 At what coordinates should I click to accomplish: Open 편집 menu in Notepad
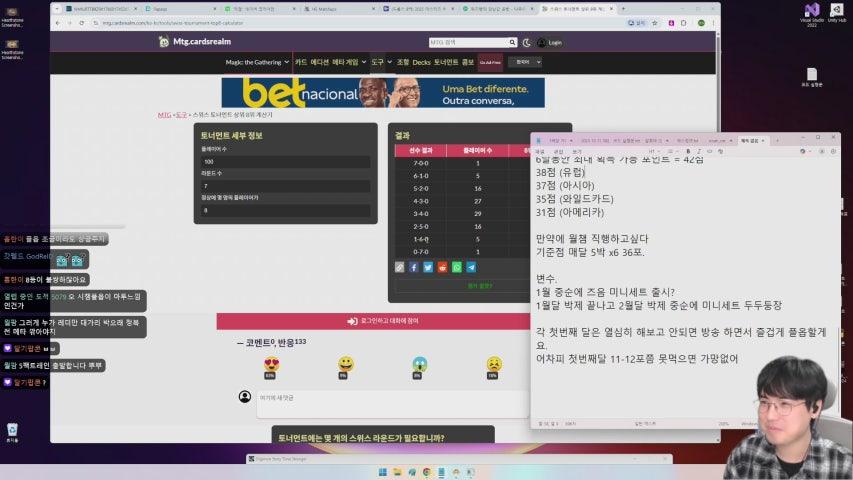558,151
